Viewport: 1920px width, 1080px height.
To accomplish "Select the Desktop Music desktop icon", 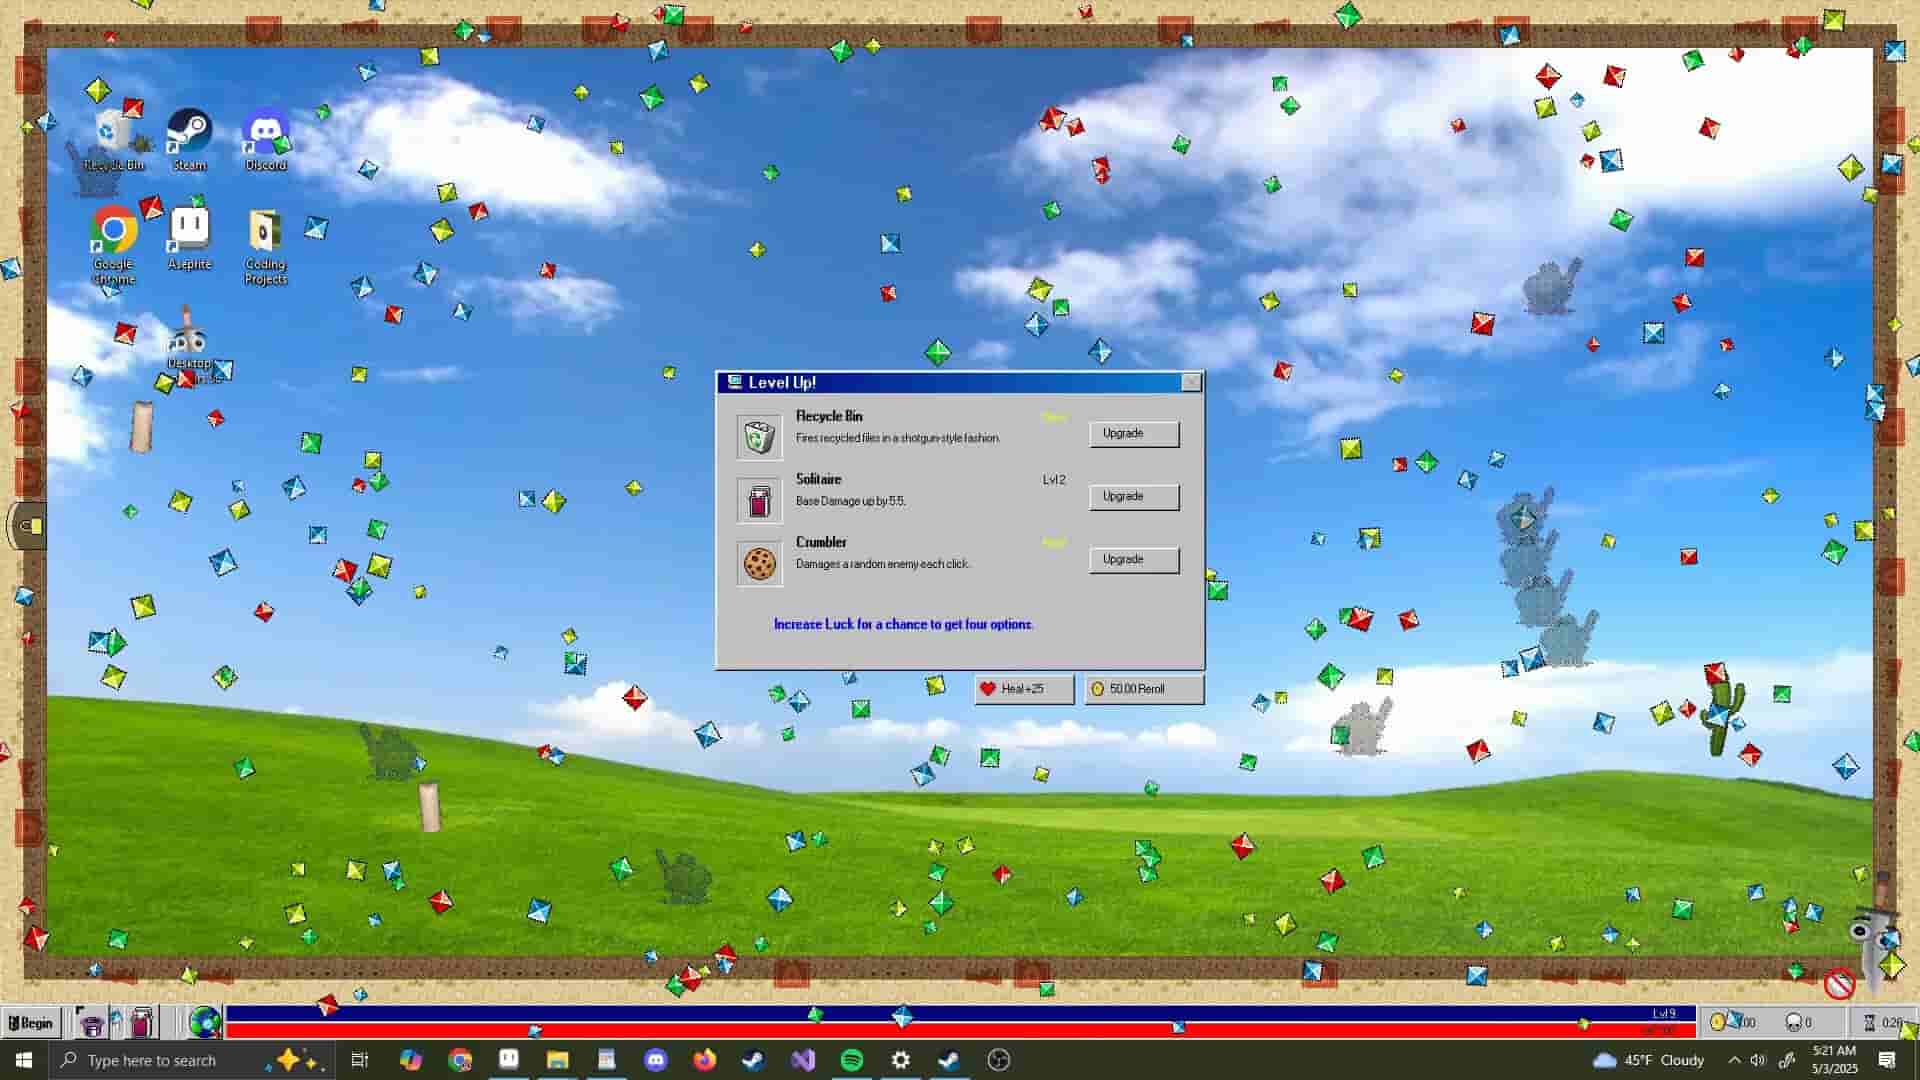I will click(x=190, y=340).
